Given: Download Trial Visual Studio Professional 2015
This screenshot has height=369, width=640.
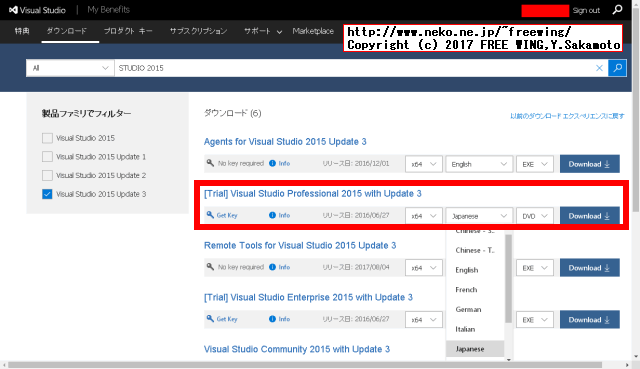Looking at the screenshot, I should [590, 216].
